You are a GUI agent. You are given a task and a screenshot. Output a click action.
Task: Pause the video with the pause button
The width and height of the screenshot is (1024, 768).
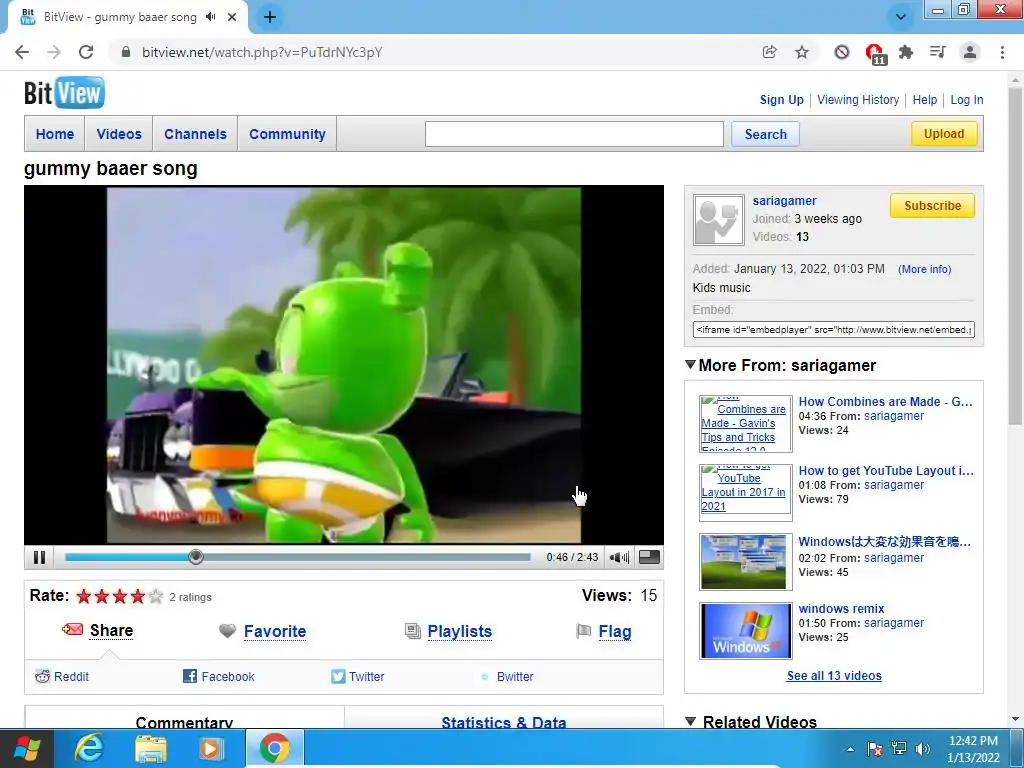click(39, 557)
